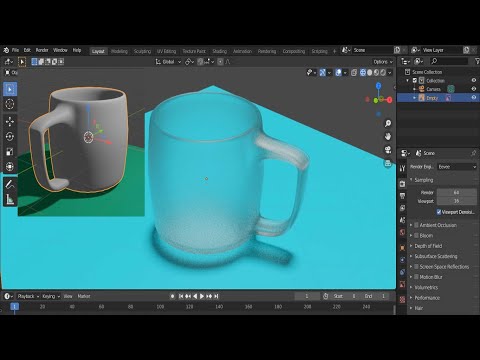This screenshot has width=480, height=360.
Task: Click the outliner filter funnel icon
Action: [x=477, y=61]
